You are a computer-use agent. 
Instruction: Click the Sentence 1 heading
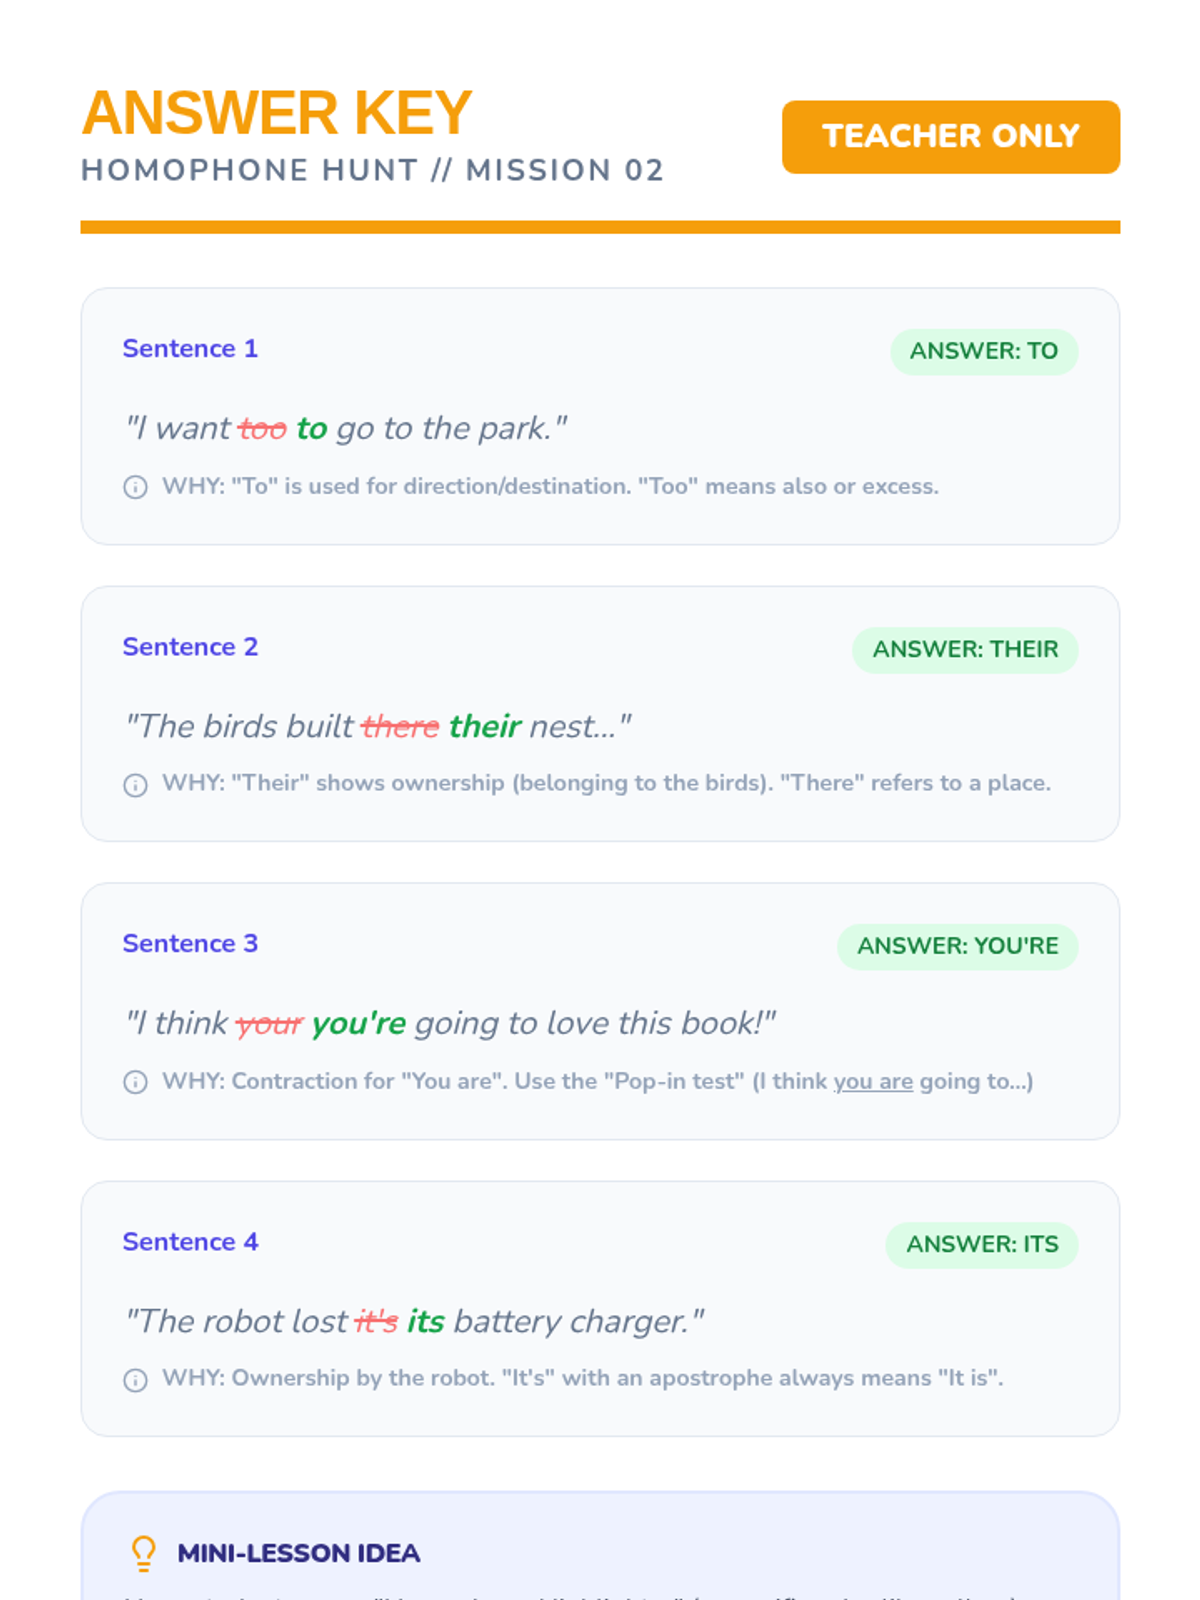pyautogui.click(x=190, y=348)
